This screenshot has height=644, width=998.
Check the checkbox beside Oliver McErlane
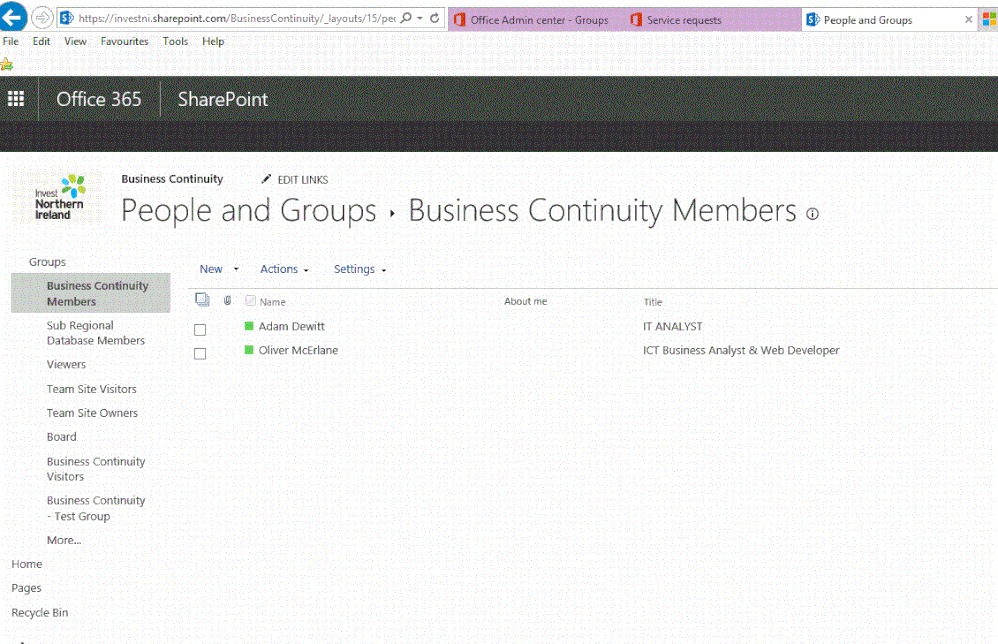click(x=200, y=351)
